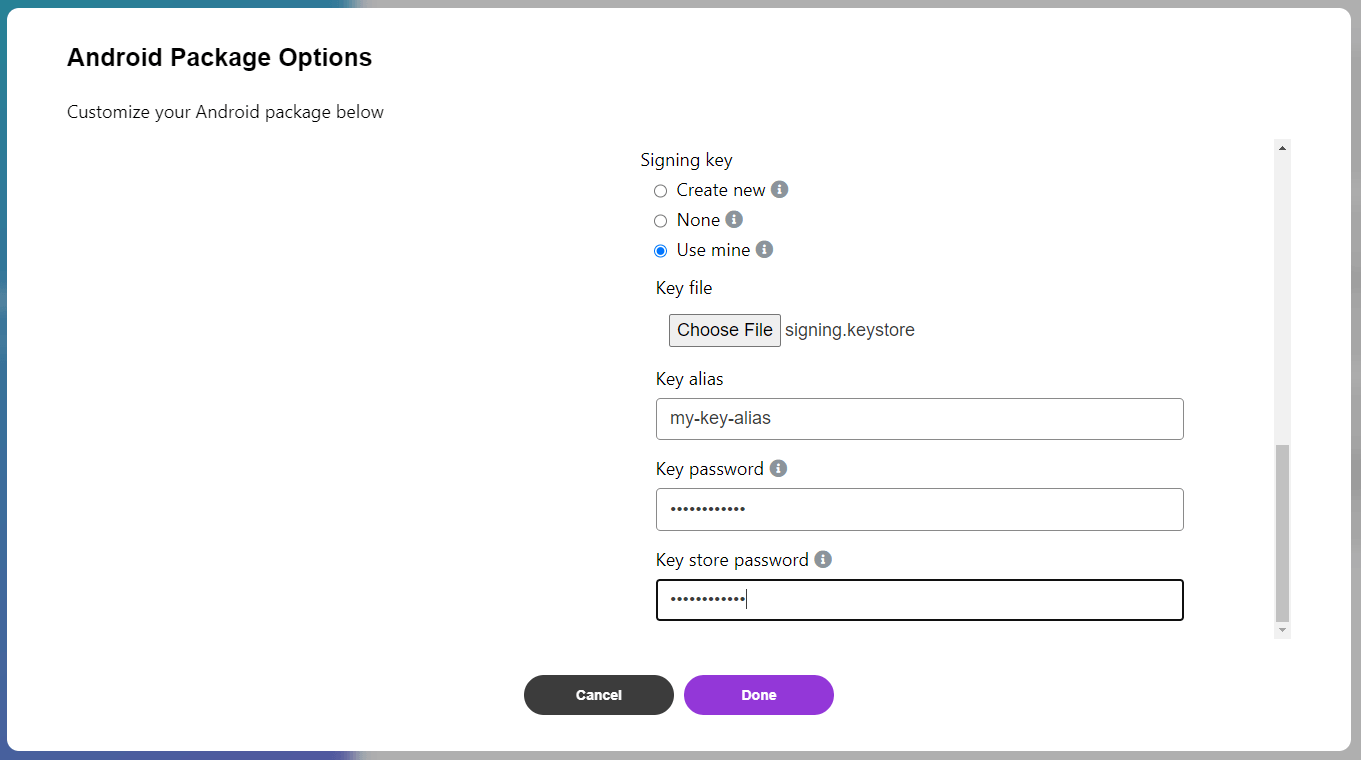Click the signing.keystore file name text
The width and height of the screenshot is (1361, 760).
click(x=850, y=330)
